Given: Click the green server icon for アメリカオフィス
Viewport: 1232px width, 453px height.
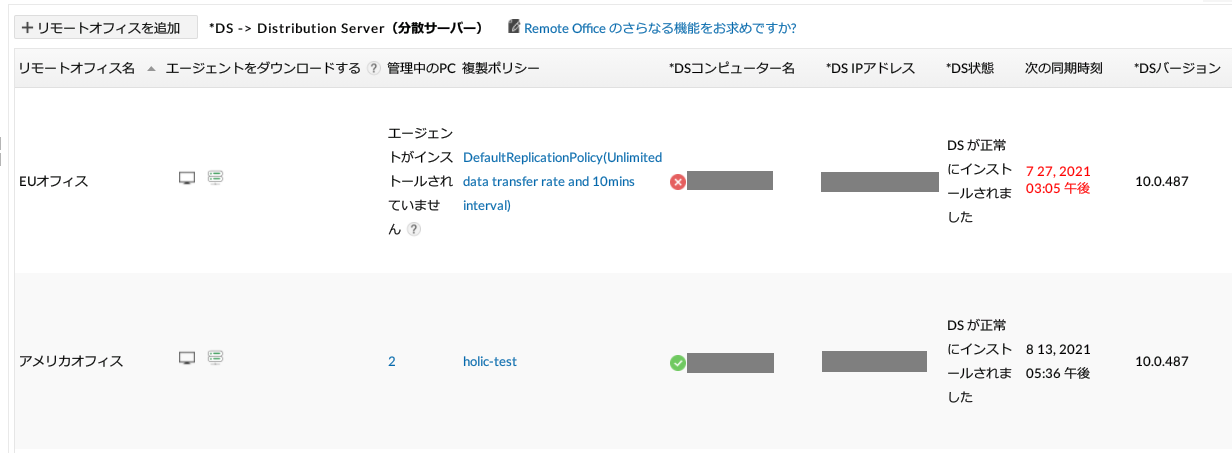Looking at the screenshot, I should (214, 358).
